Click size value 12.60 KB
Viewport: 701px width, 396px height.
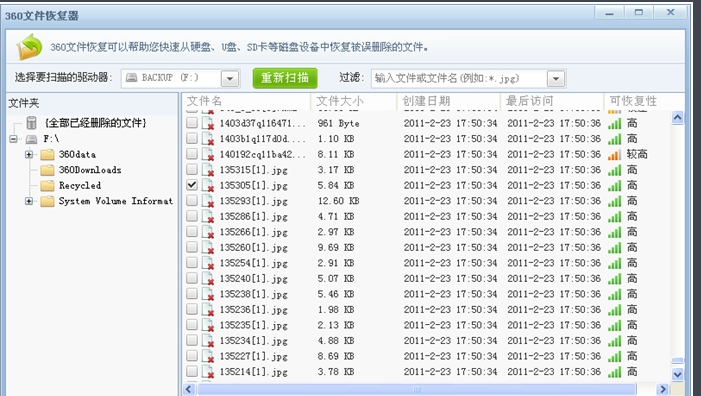[338, 201]
